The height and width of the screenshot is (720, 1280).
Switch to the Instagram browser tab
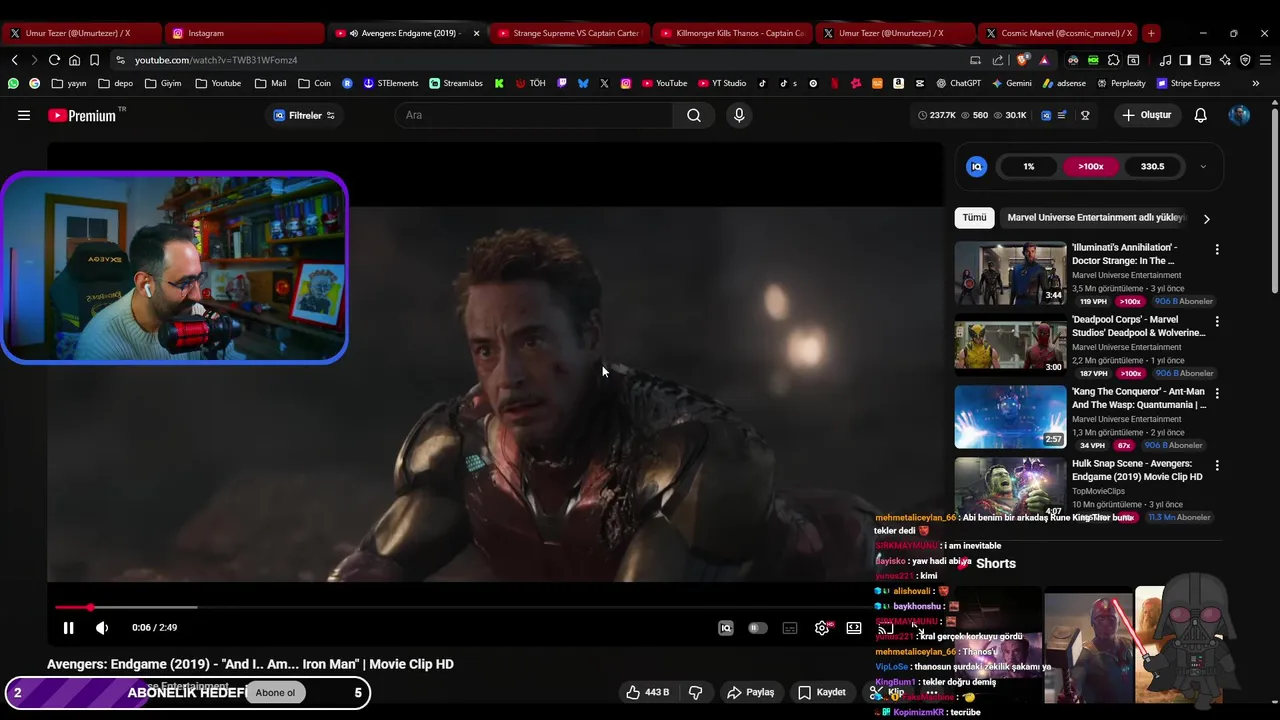(244, 33)
